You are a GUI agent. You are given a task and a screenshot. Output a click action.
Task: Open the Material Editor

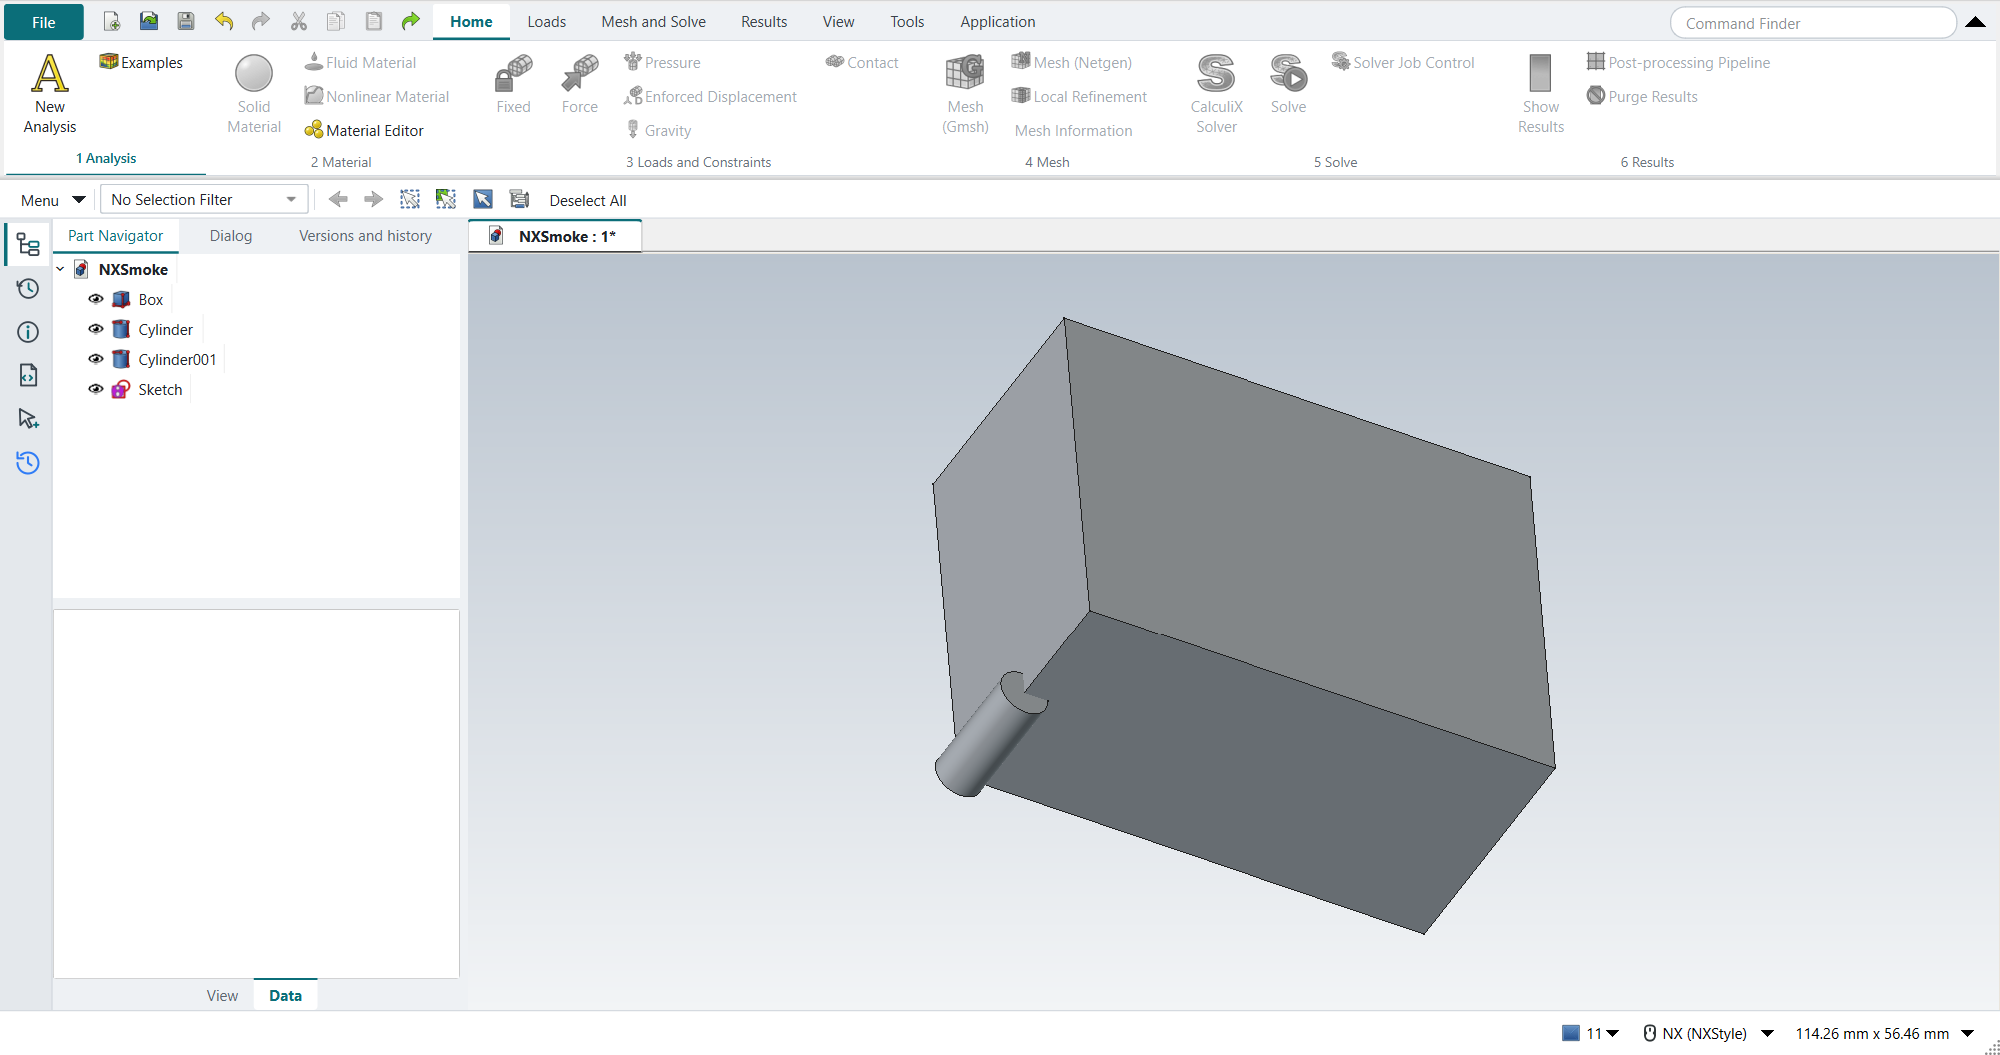(x=364, y=130)
